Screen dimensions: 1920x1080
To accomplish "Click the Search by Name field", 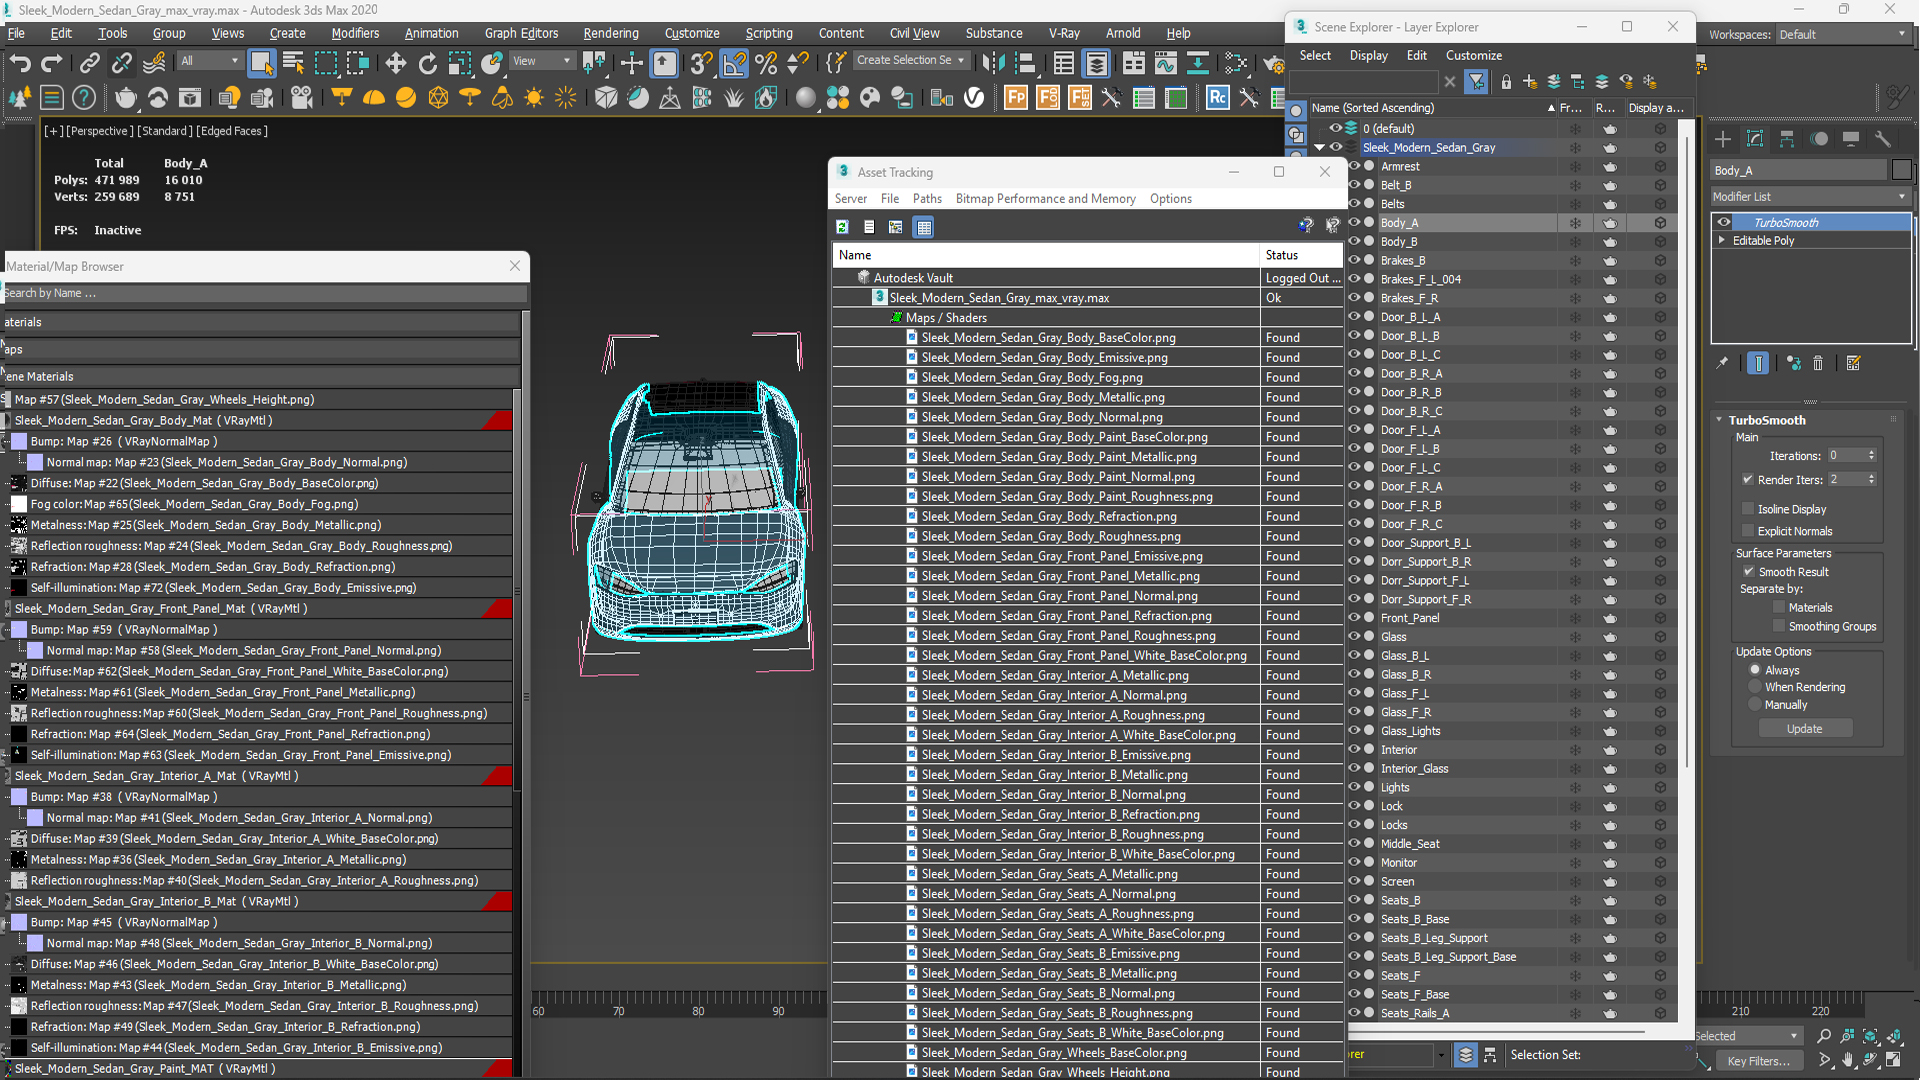I will [263, 293].
